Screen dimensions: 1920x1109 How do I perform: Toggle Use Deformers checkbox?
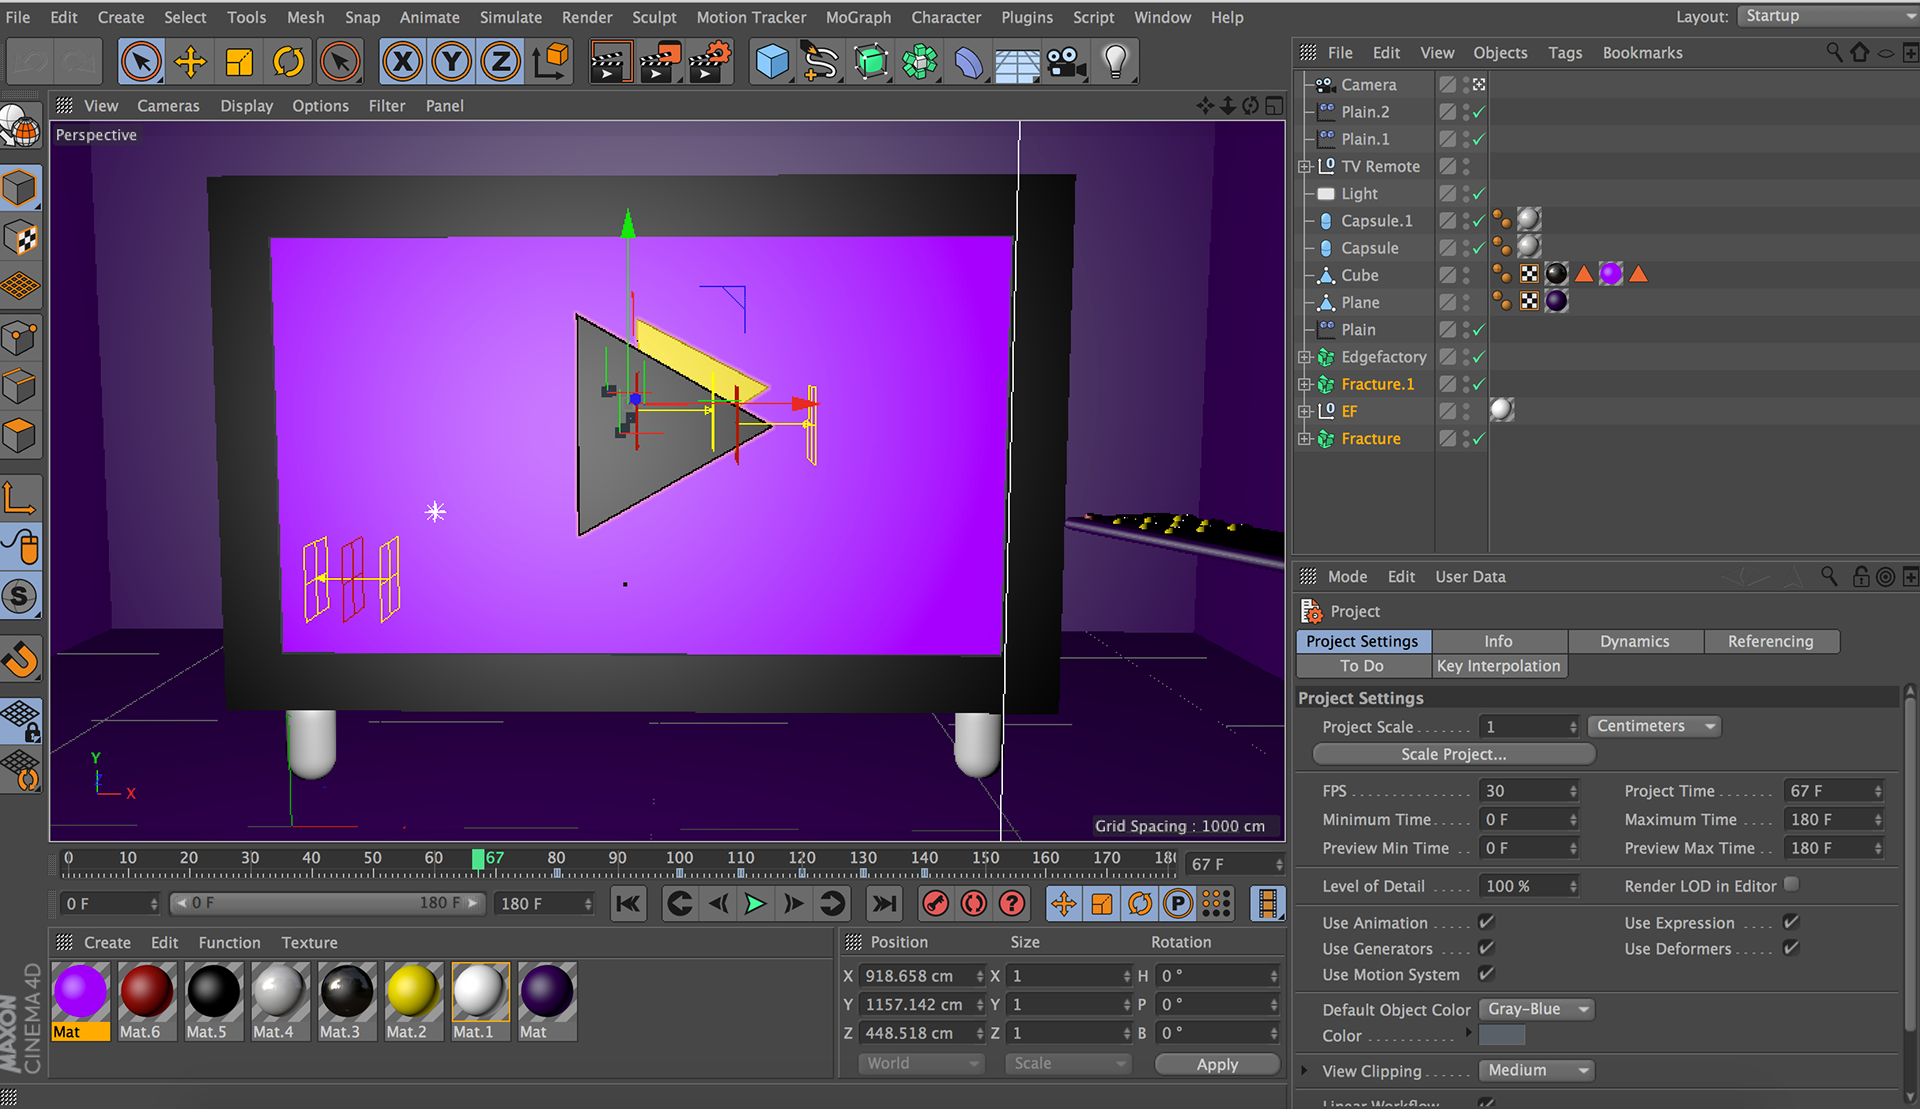tap(1791, 947)
